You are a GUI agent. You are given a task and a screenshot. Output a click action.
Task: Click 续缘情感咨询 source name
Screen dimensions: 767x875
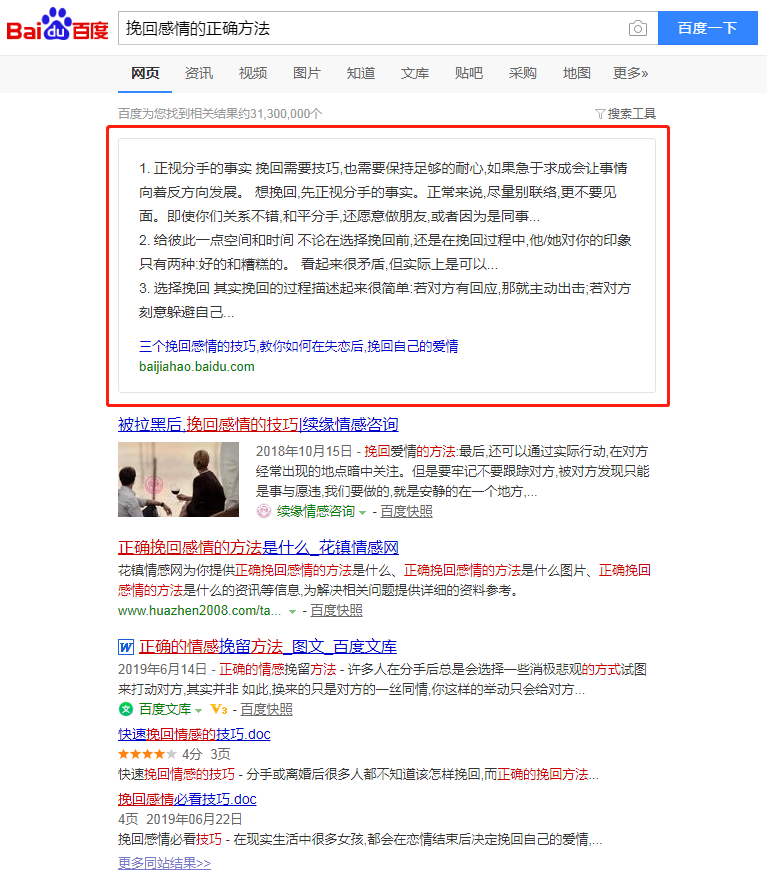tap(315, 511)
